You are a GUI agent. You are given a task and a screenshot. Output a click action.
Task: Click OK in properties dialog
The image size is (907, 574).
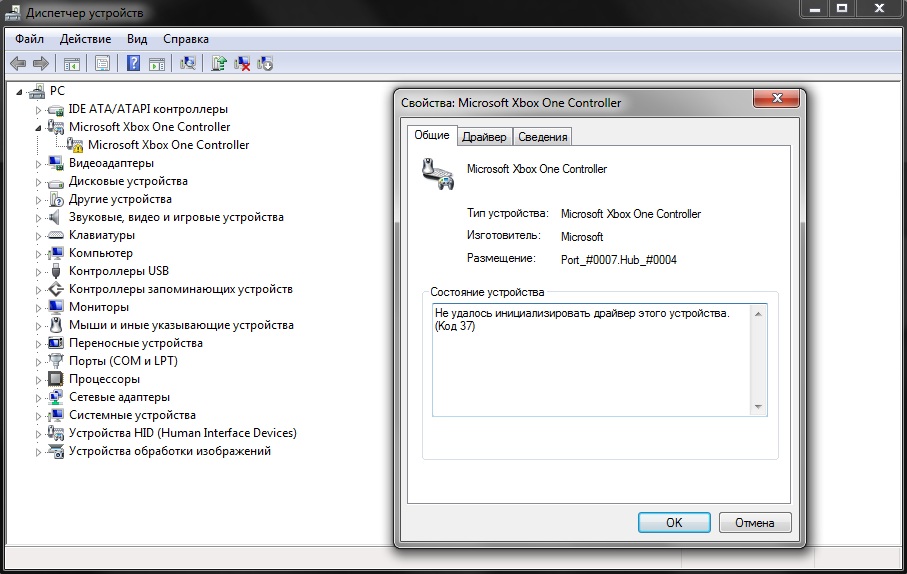click(674, 523)
